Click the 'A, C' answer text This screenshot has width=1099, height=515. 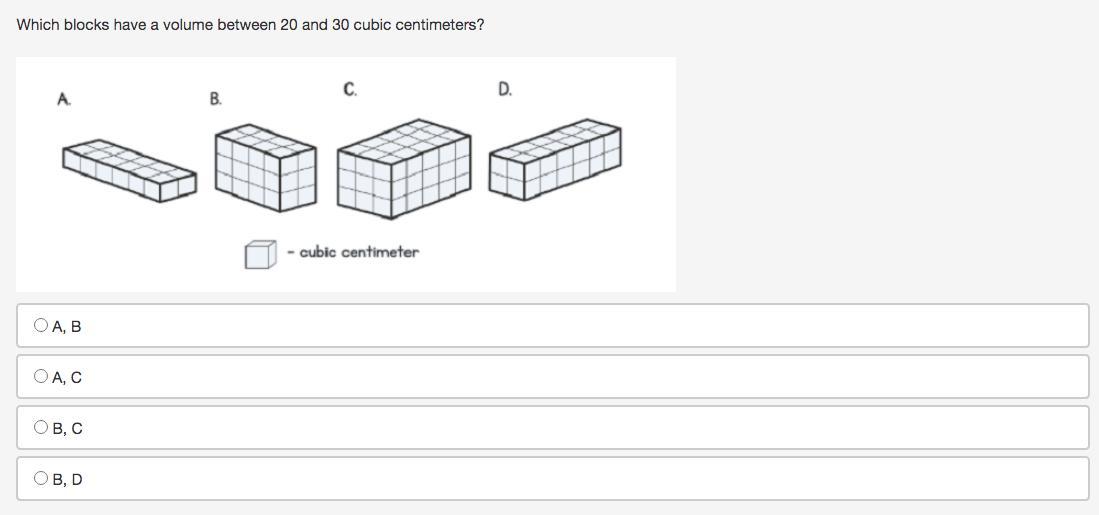point(67,378)
